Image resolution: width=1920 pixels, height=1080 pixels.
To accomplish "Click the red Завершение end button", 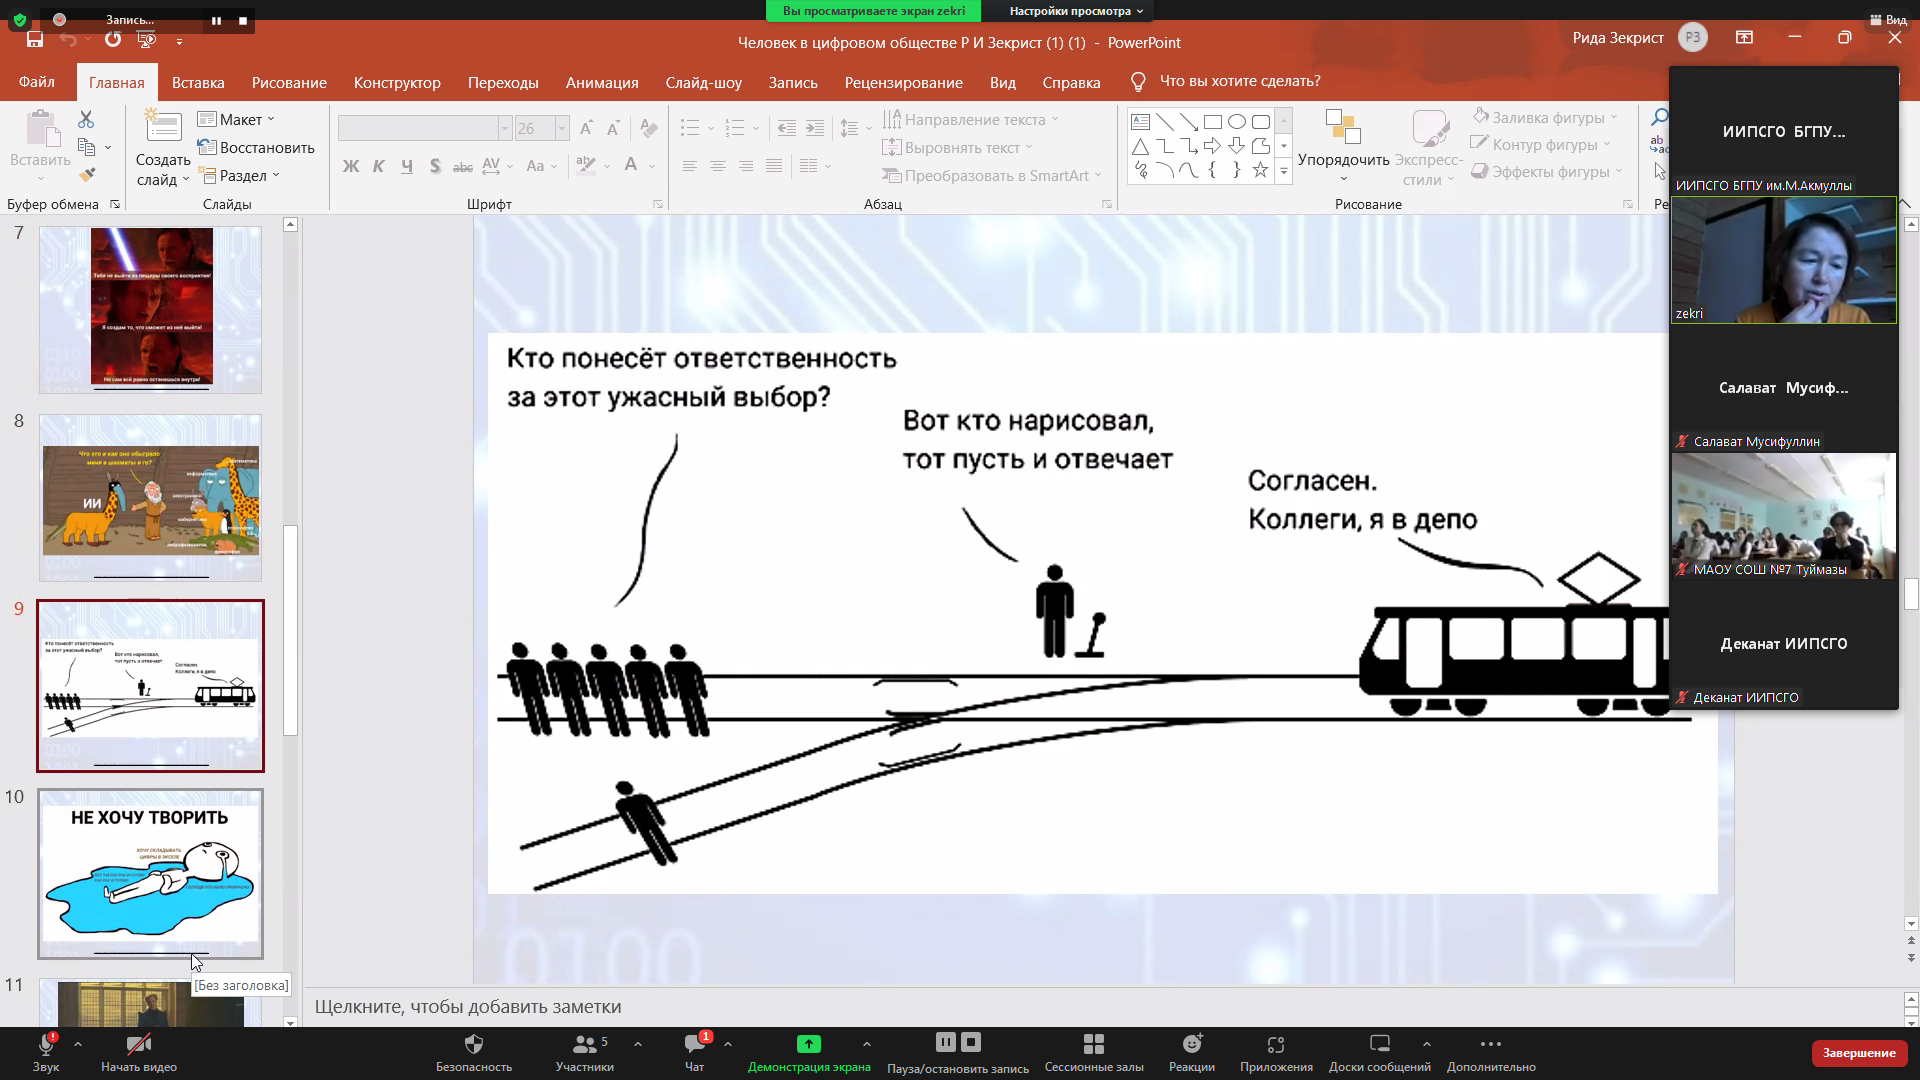I will tap(1858, 1053).
